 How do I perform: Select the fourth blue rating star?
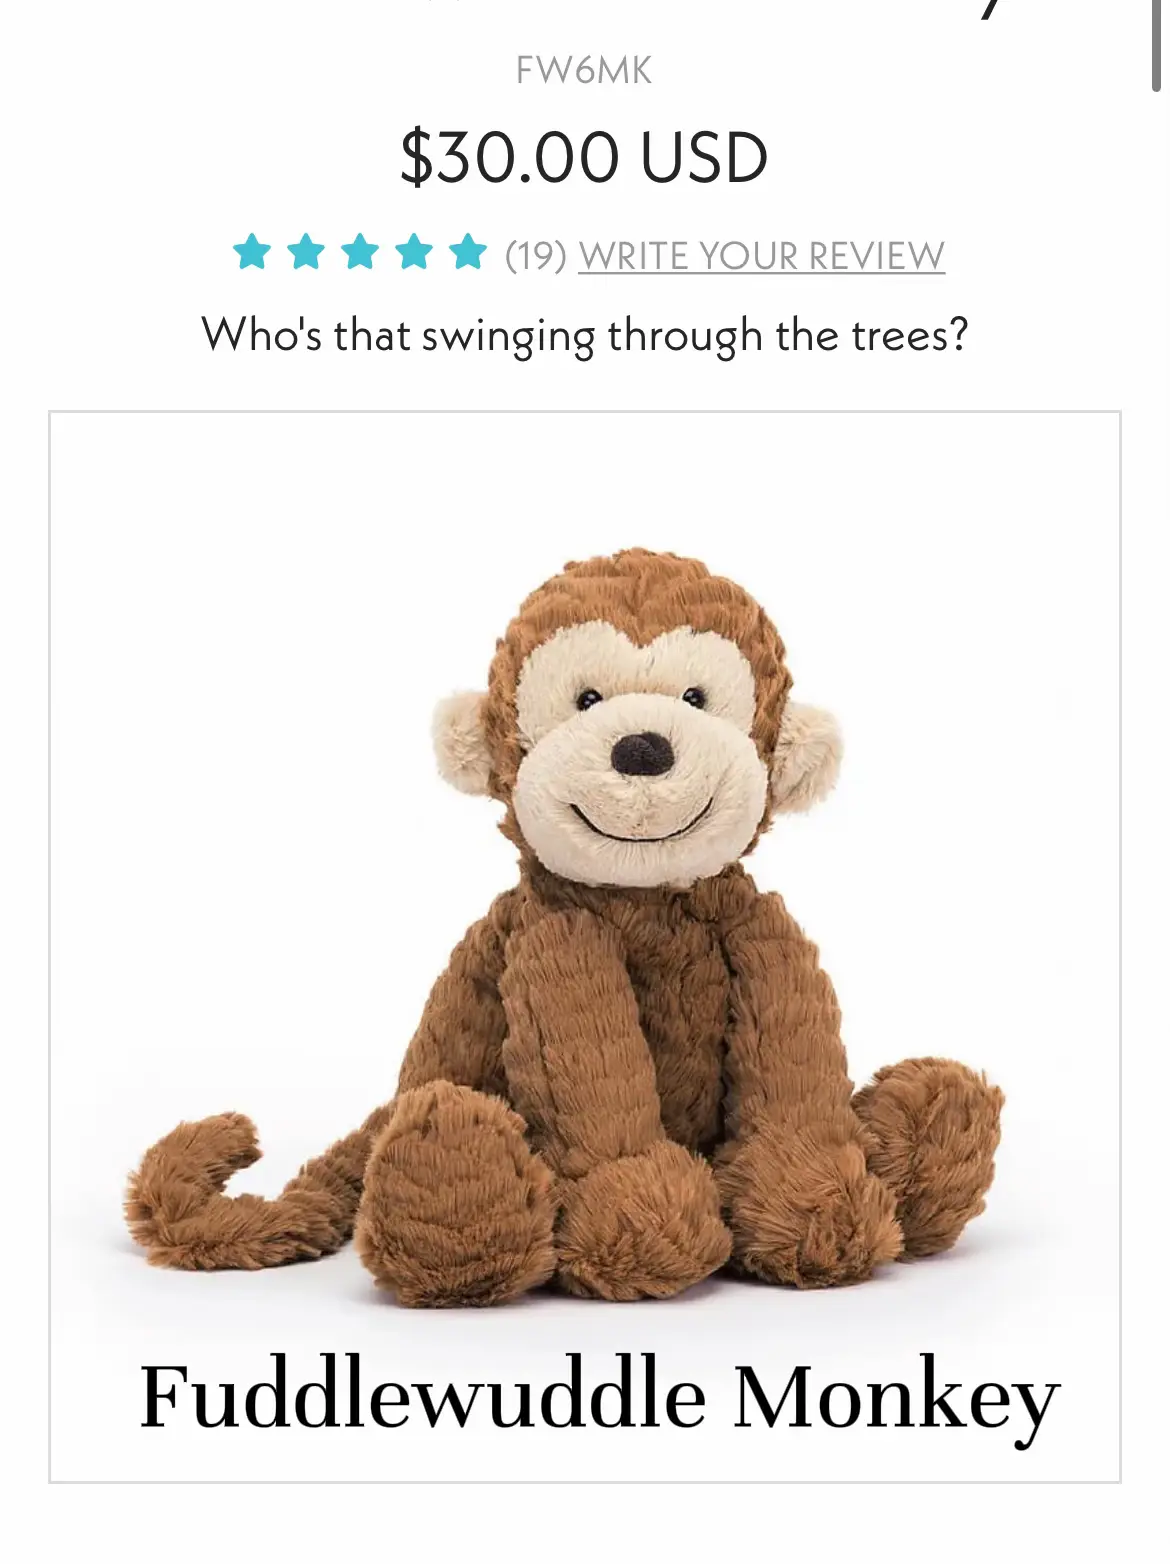coord(414,253)
